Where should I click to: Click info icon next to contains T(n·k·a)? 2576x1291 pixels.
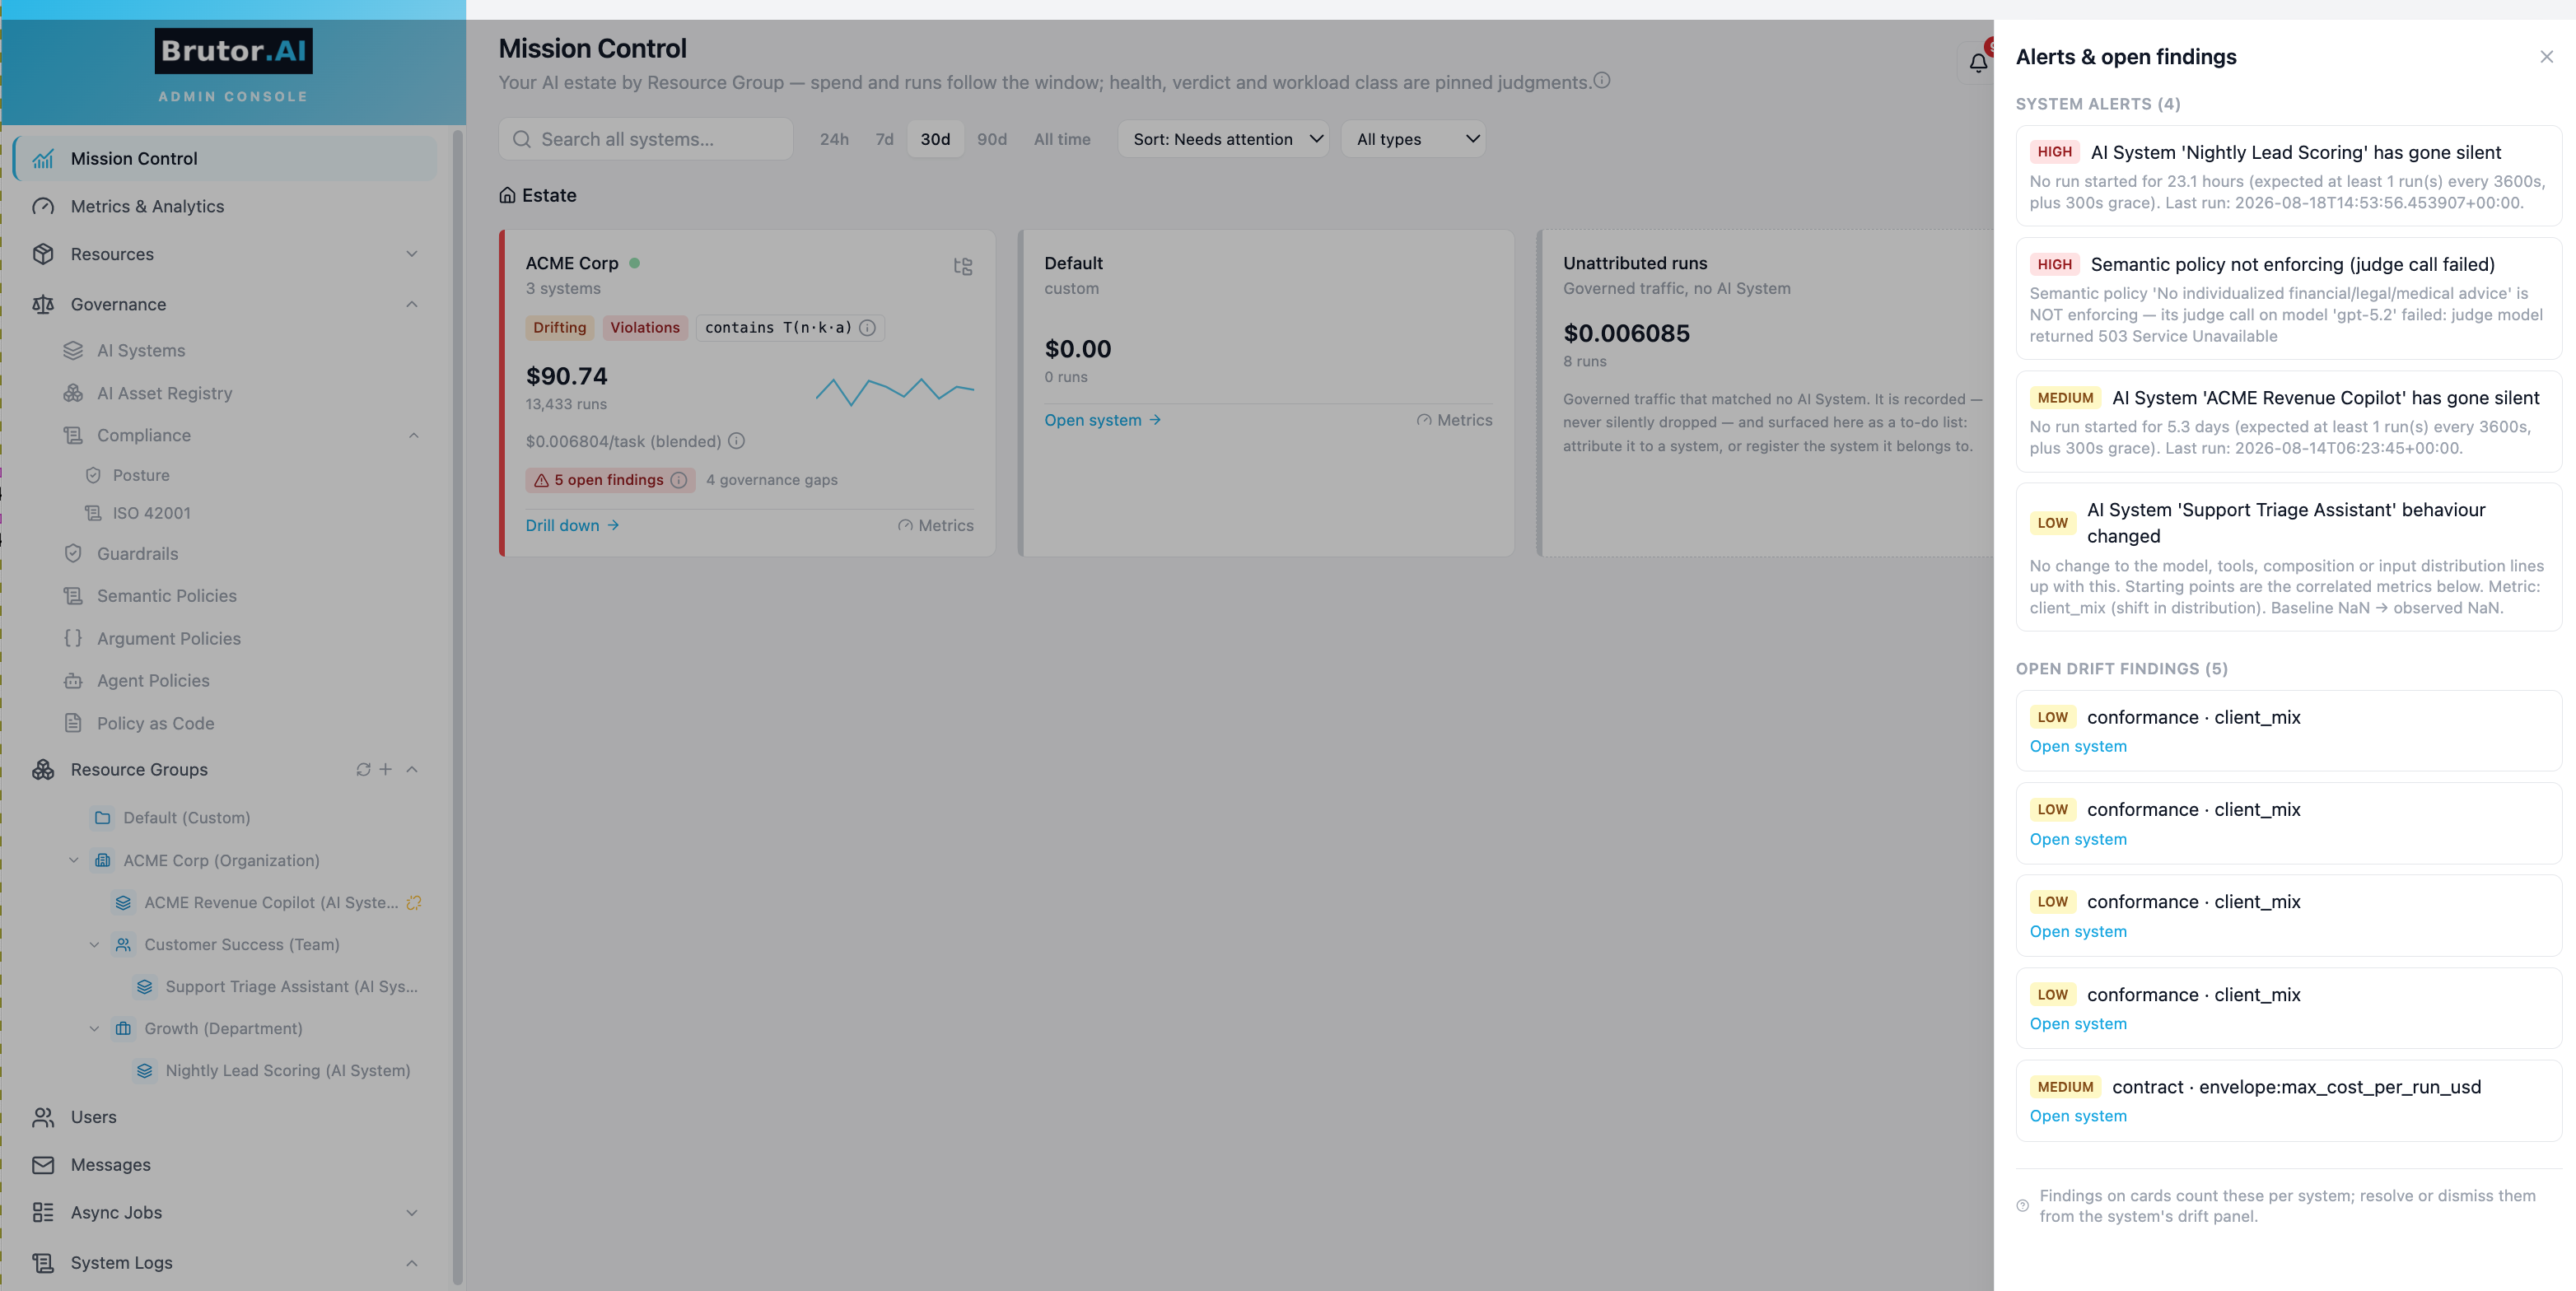click(868, 328)
